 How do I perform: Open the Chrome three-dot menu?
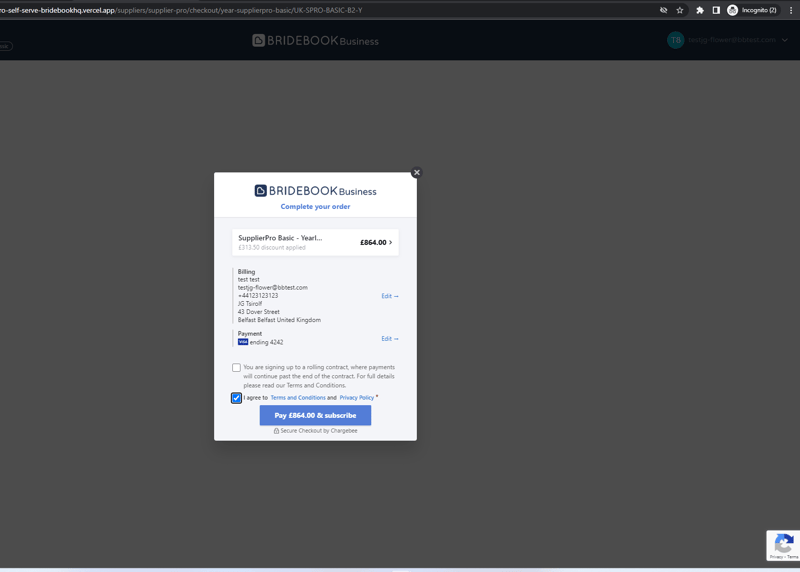791,10
